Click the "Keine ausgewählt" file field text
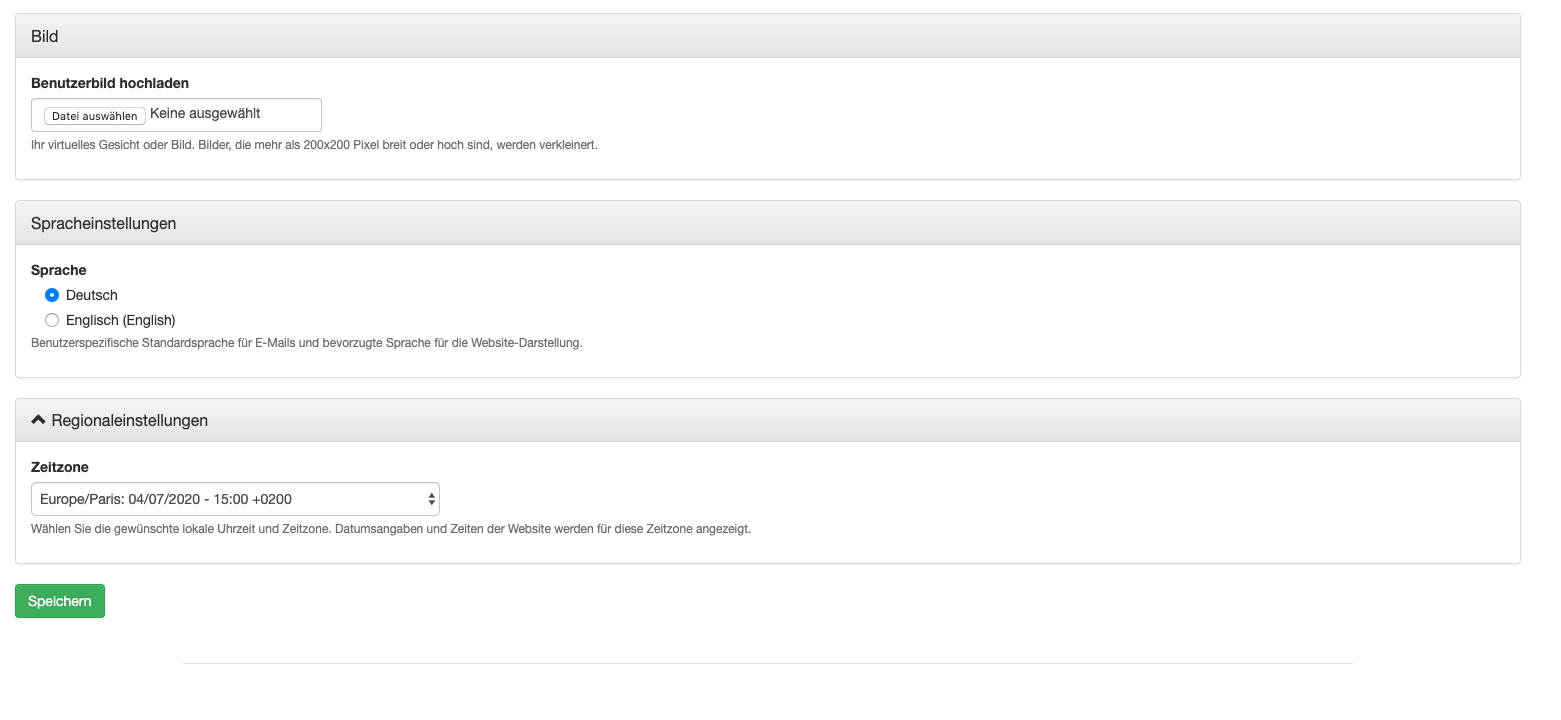Image resolution: width=1561 pixels, height=720 pixels. click(205, 114)
